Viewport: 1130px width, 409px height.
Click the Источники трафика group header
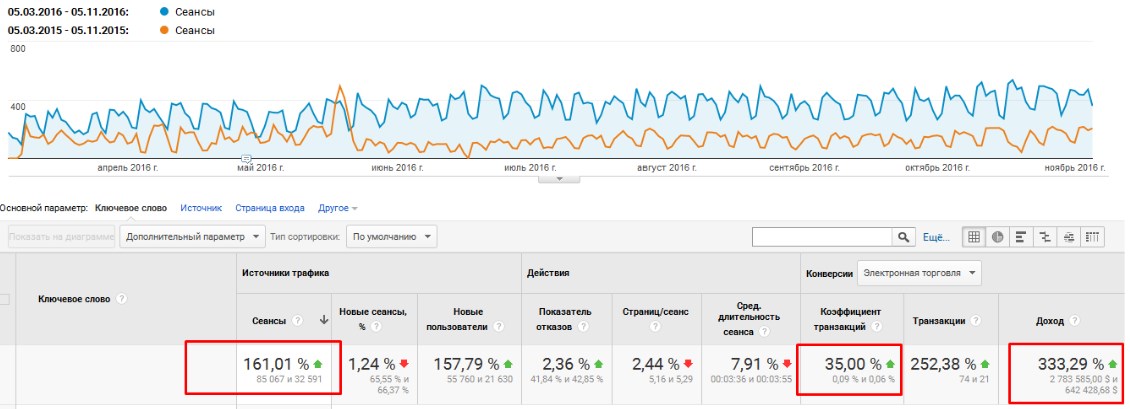pyautogui.click(x=285, y=273)
